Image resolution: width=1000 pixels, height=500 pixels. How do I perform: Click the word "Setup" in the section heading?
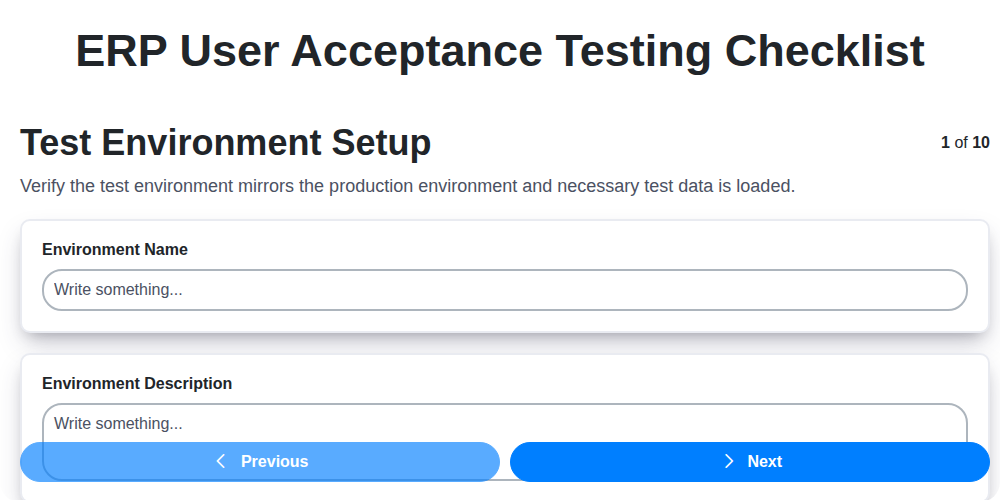tap(380, 143)
